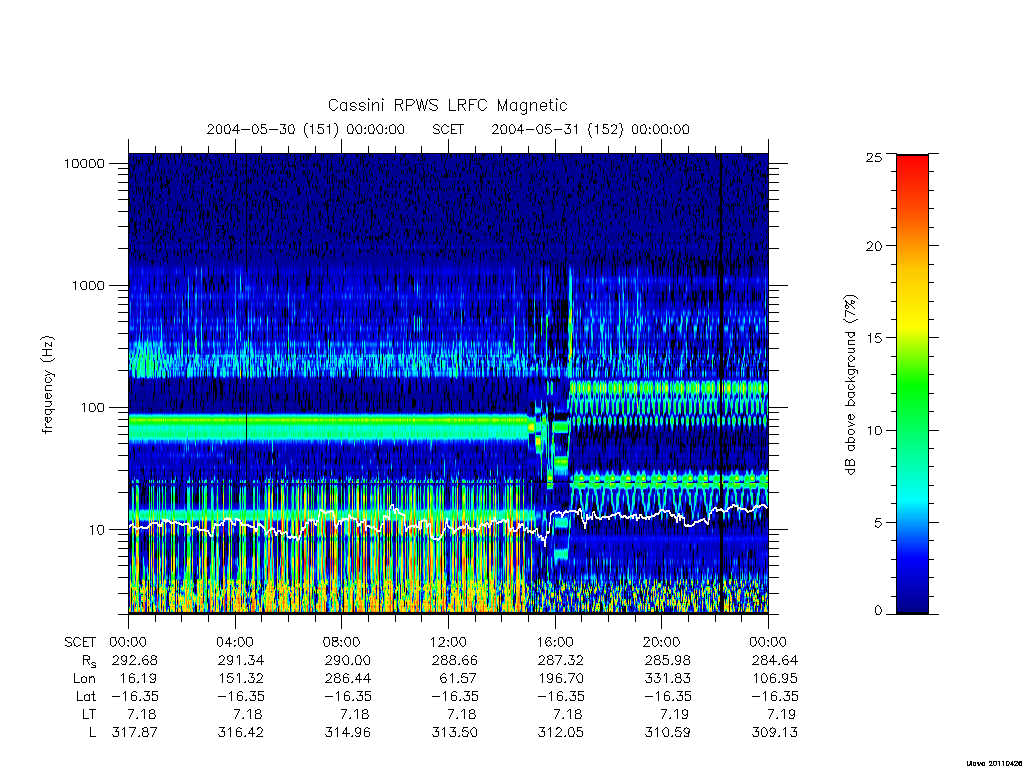
Task: Pick the color bar's 25 dB tick label
Action: [873, 157]
